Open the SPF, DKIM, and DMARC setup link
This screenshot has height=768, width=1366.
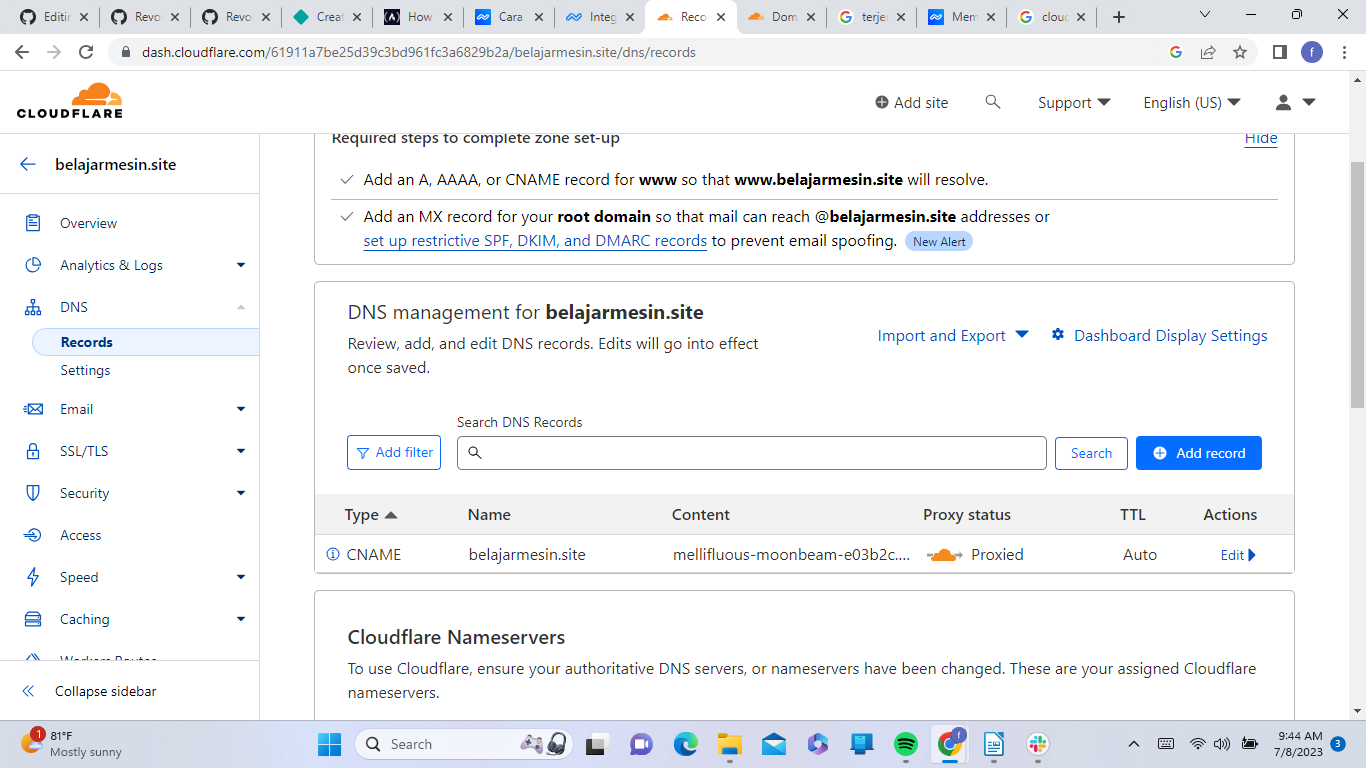[534, 241]
